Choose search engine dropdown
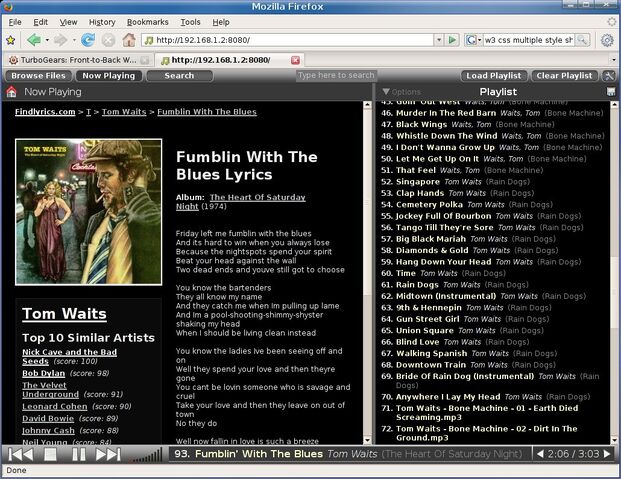 tap(474, 40)
